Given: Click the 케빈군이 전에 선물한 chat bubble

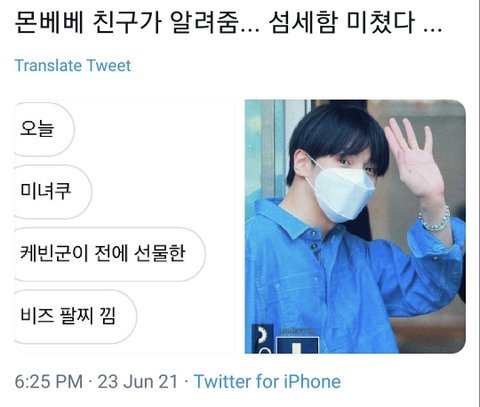Looking at the screenshot, I should click(x=110, y=254).
